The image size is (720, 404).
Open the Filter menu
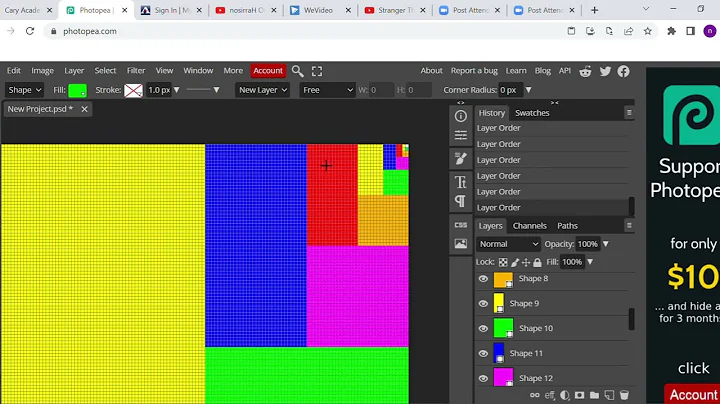(136, 71)
